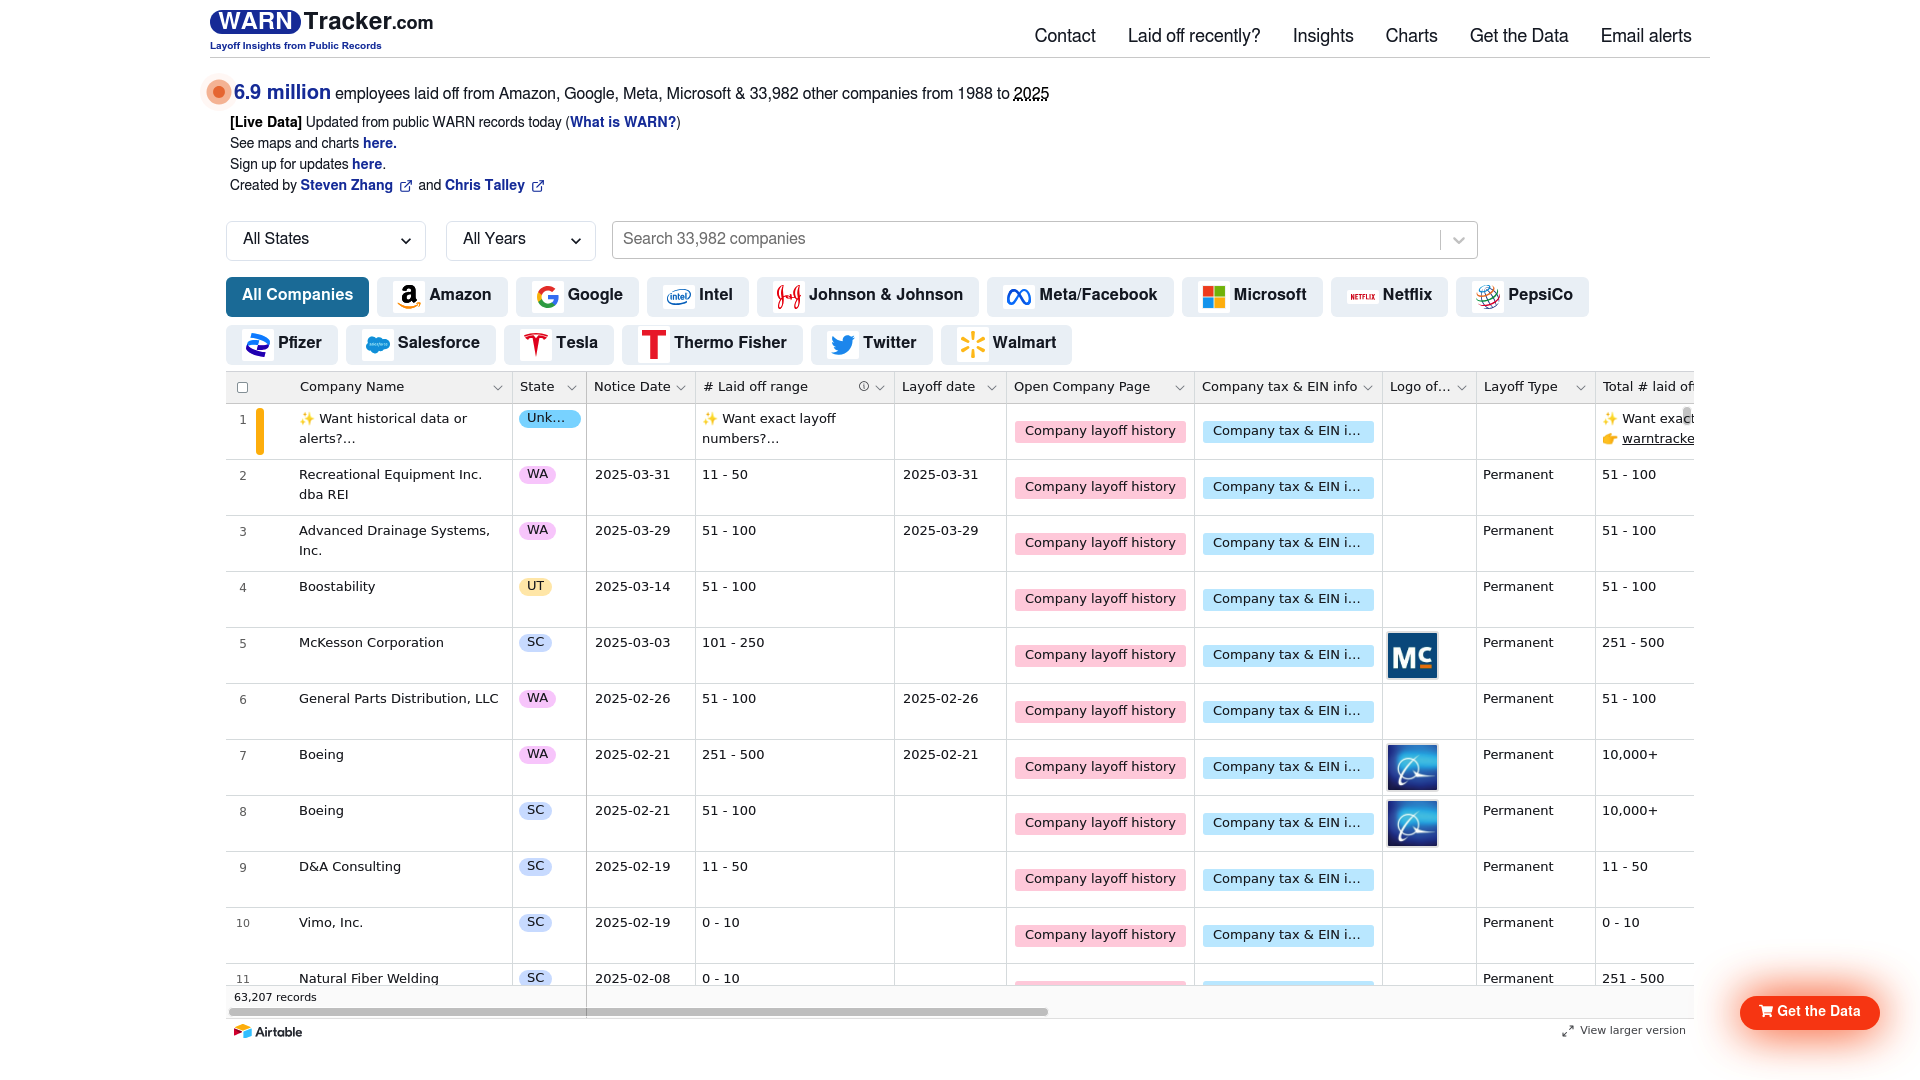The height and width of the screenshot is (1080, 1920).
Task: Open the Logo column menu arrow
Action: pyautogui.click(x=1462, y=388)
